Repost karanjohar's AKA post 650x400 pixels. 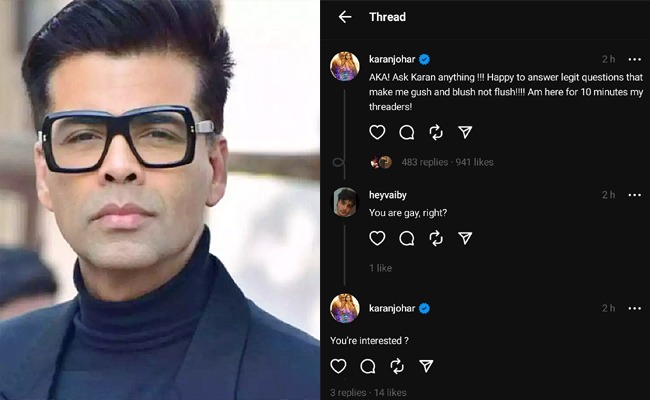pos(436,133)
